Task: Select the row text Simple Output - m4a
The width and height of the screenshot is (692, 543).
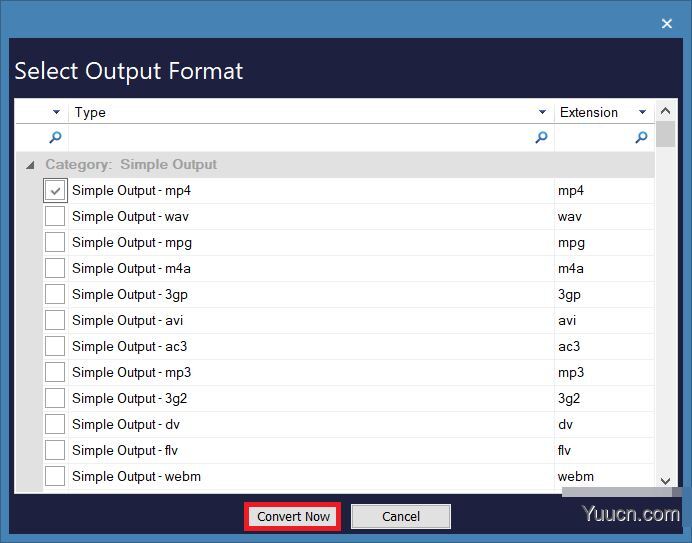Action: tap(132, 269)
